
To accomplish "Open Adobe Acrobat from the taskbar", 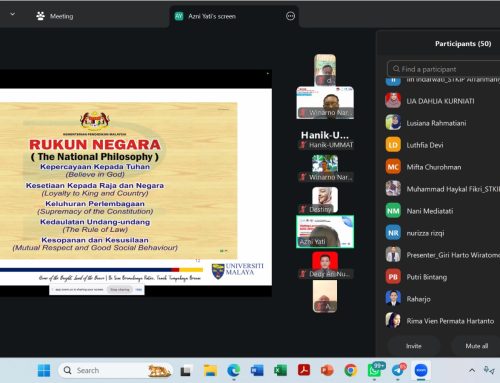I will coord(304,370).
